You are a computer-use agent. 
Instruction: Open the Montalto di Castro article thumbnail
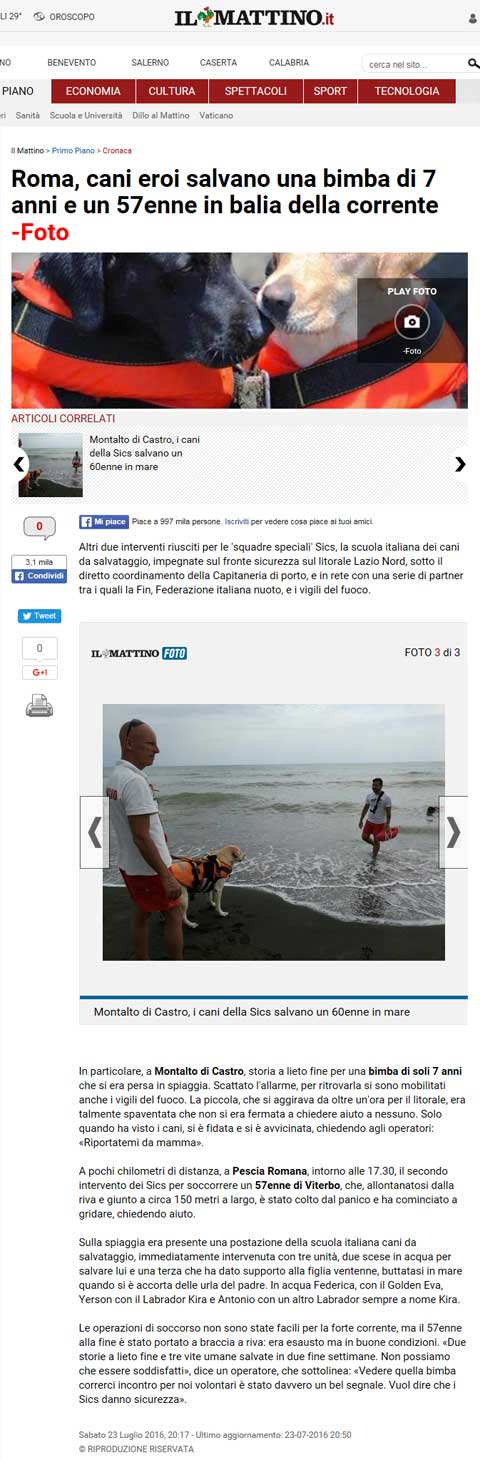click(x=50, y=465)
